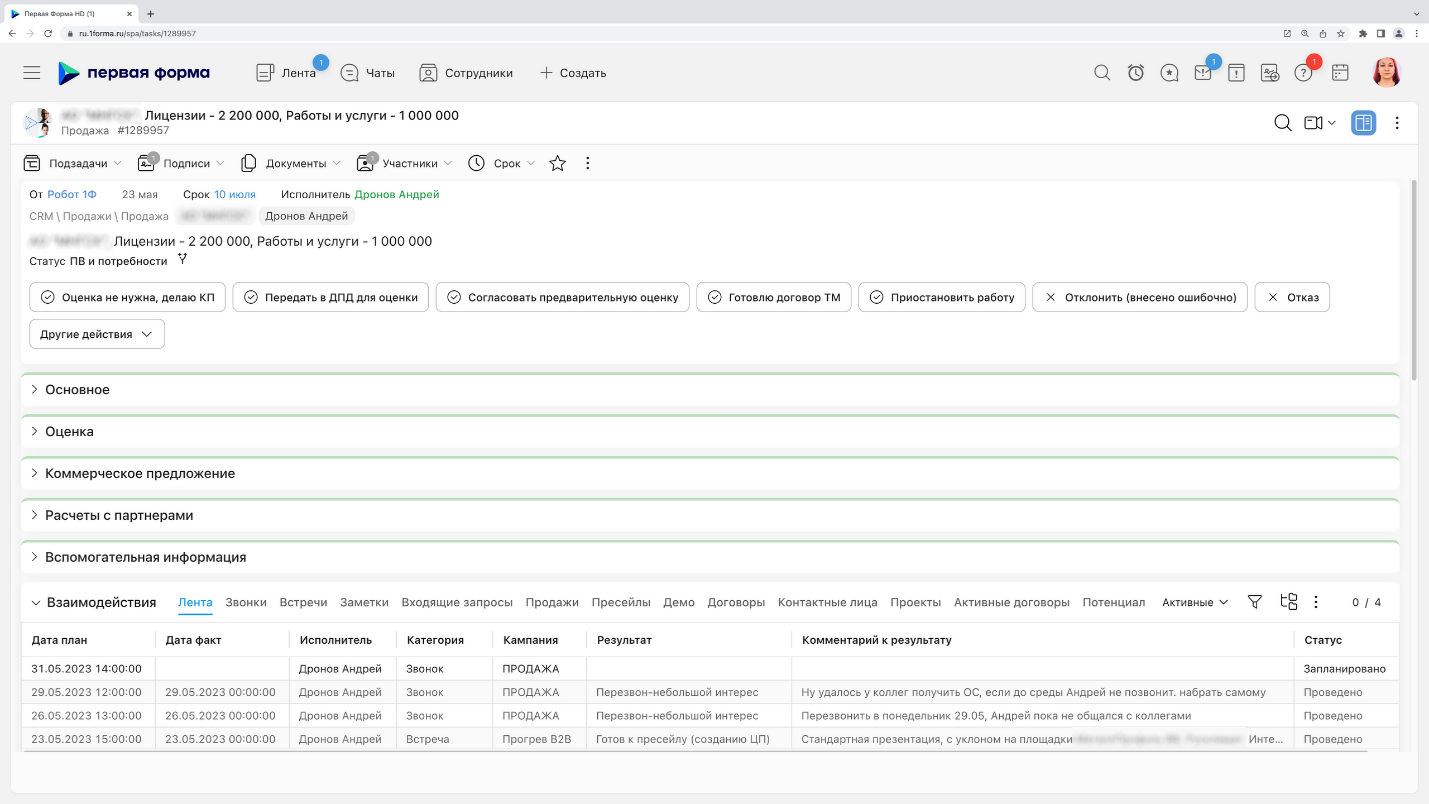Viewport: 1429px width, 804px height.
Task: Open notifications with the envelope icon
Action: click(1203, 72)
